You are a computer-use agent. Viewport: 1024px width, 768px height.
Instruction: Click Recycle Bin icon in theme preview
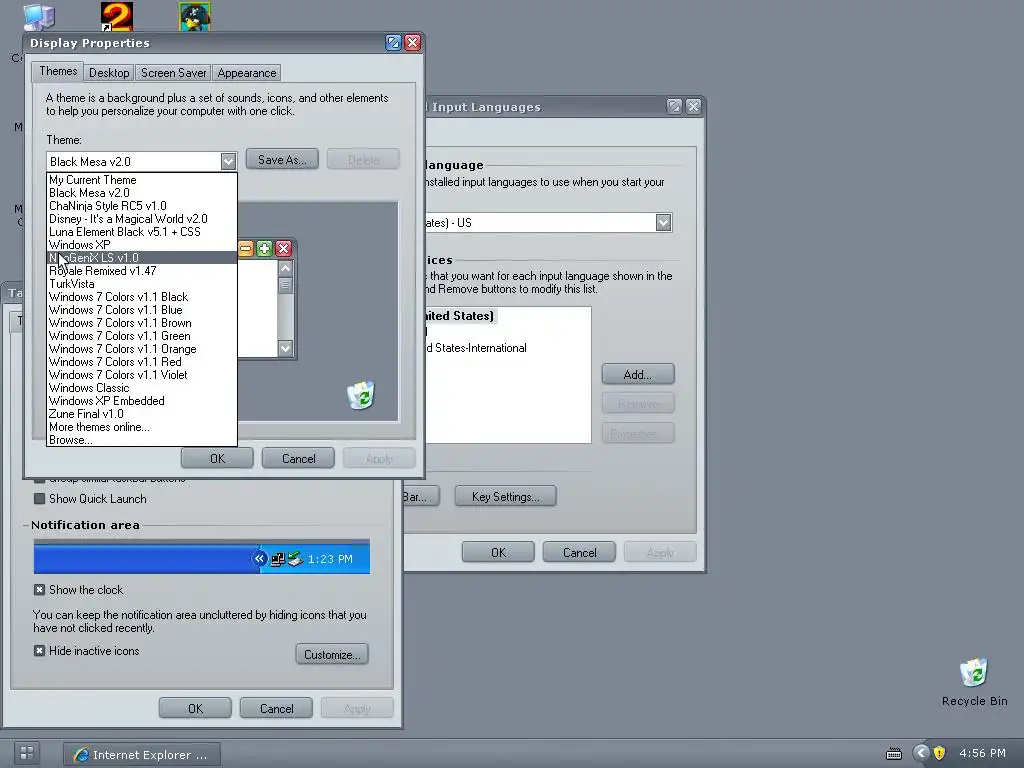click(361, 395)
